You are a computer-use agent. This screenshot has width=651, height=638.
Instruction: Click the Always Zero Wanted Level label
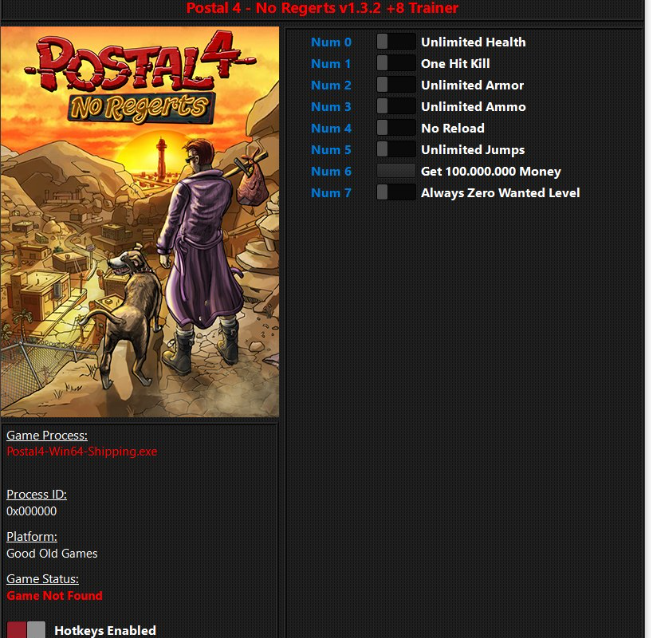[x=500, y=193]
